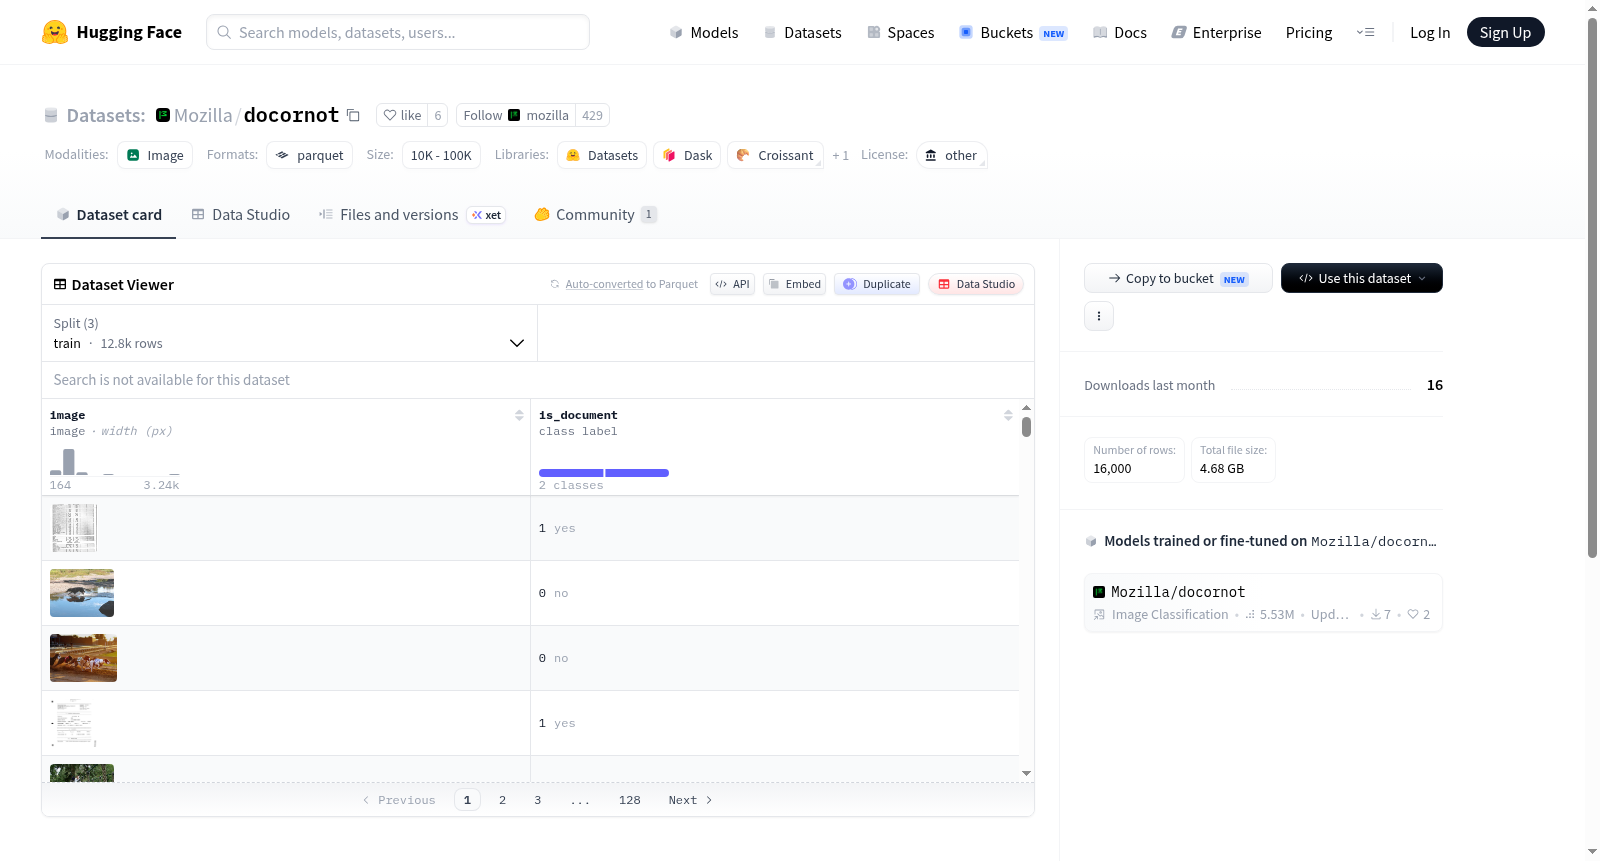The image size is (1600, 861).
Task: Click the Hugging Face logo emoji
Action: click(55, 32)
